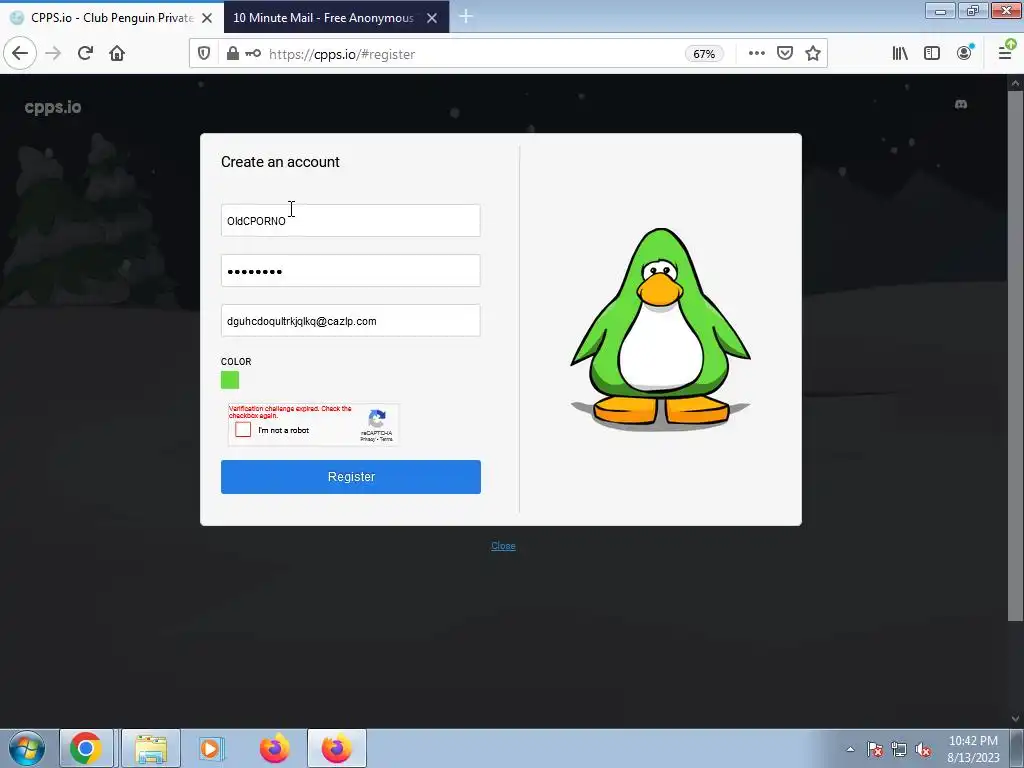Click the password field

pos(351,270)
